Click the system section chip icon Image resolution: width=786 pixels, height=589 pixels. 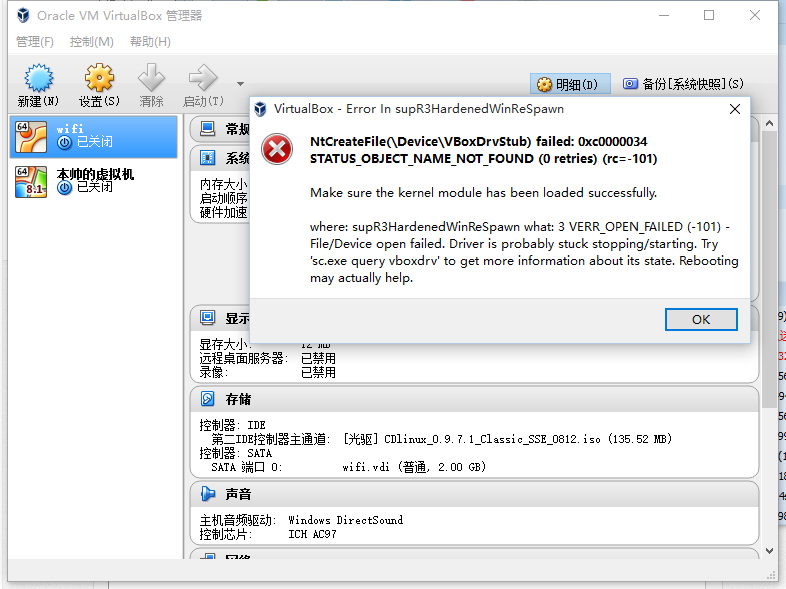click(x=207, y=158)
